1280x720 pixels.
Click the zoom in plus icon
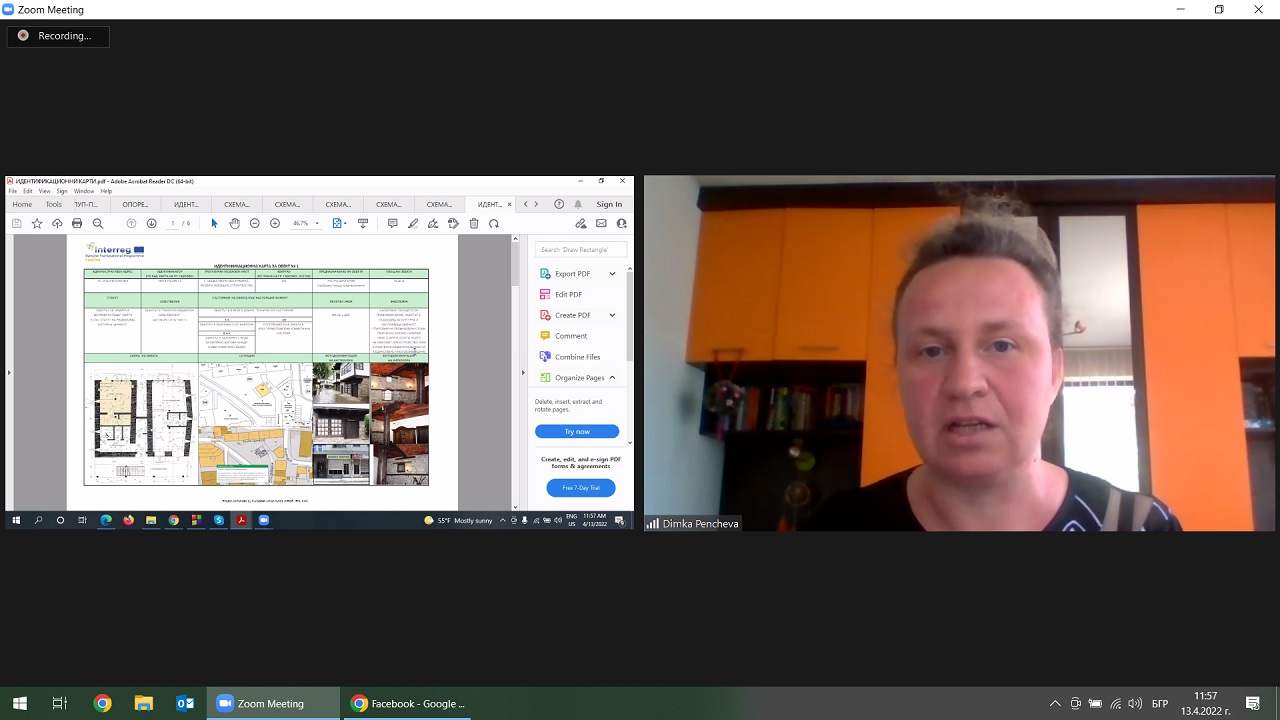pyautogui.click(x=275, y=223)
